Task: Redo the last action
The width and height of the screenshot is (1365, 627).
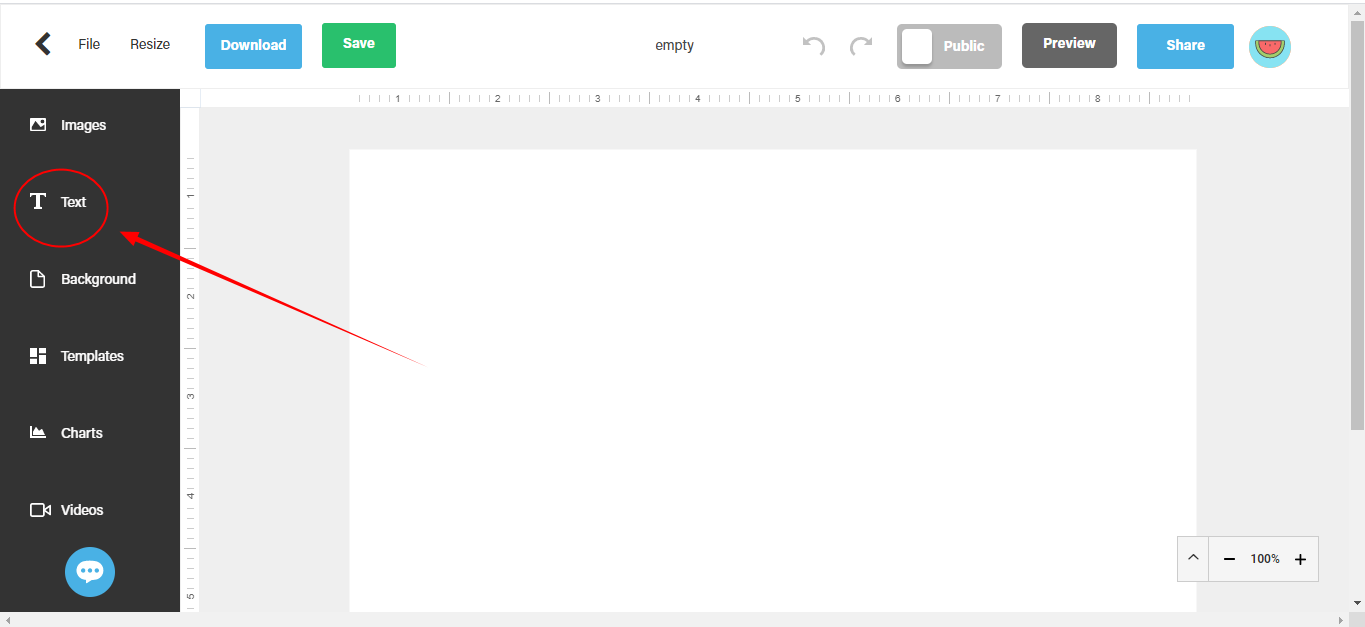Action: (x=861, y=46)
